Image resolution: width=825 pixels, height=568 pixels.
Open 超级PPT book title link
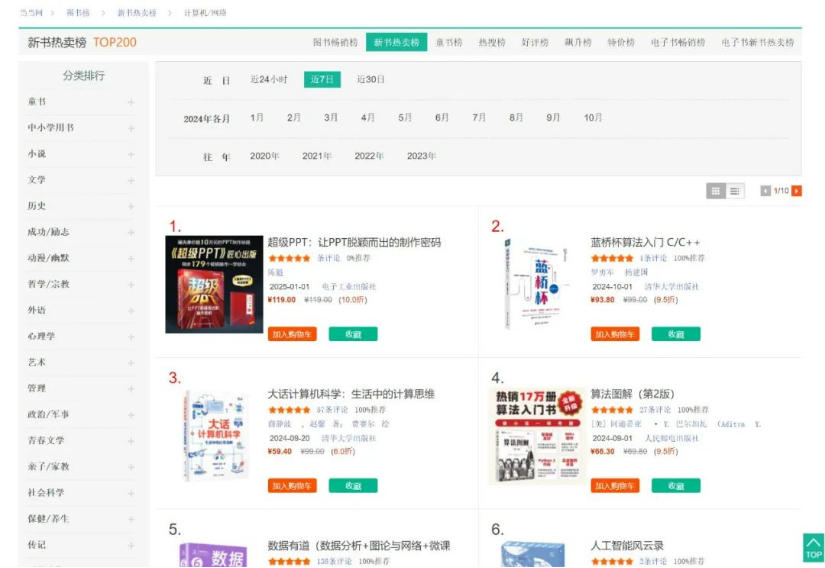pyautogui.click(x=354, y=242)
